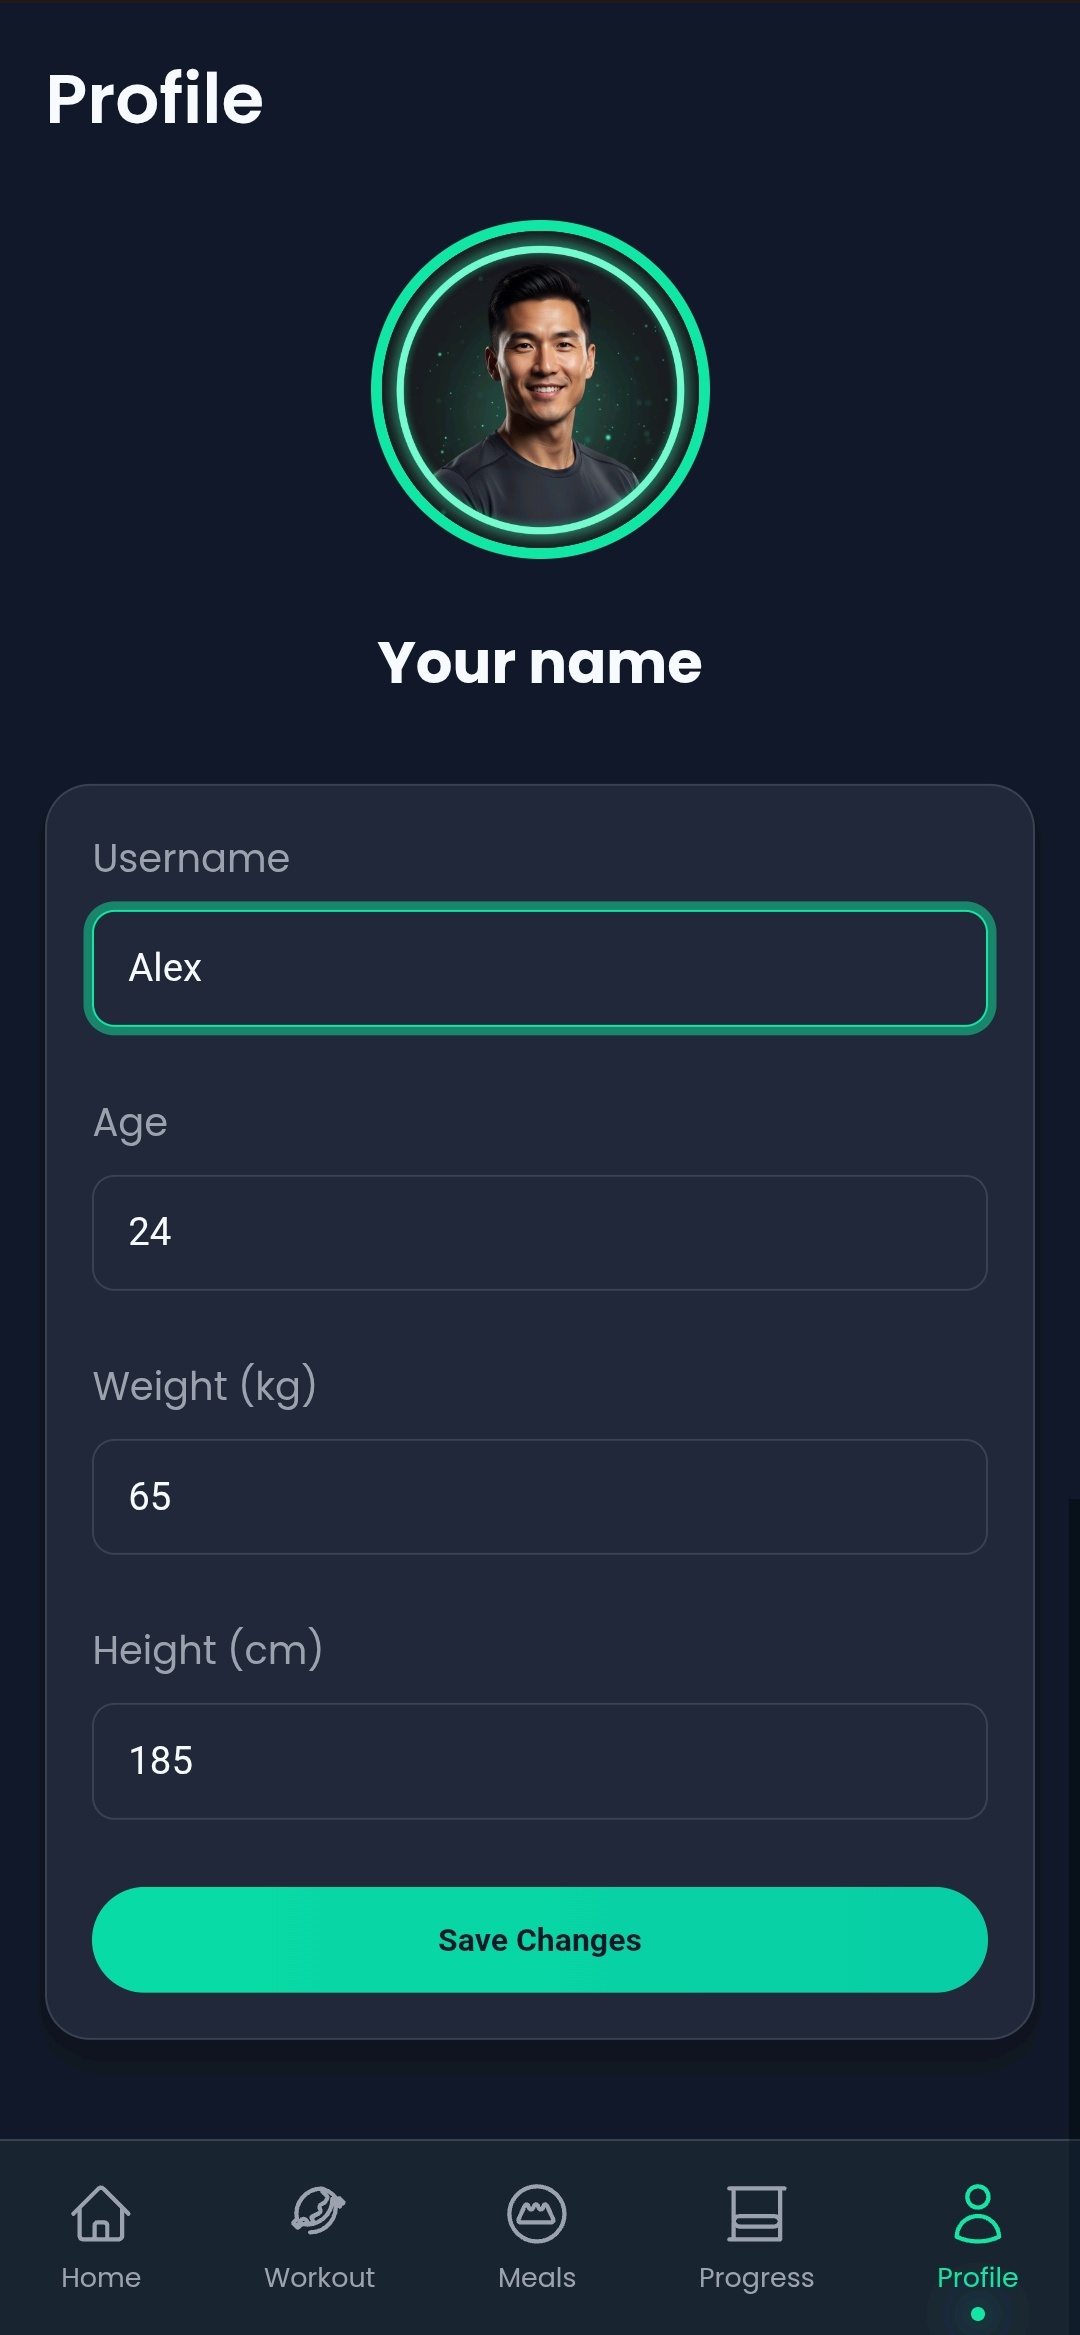Click the Username field containing Alex
Screen dimensions: 1080x2335
pos(540,968)
